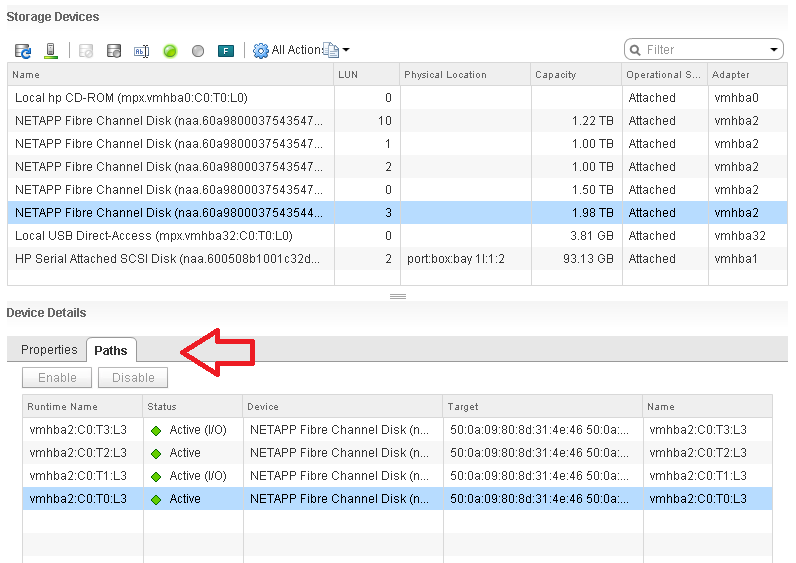796x563 pixels.
Task: Select the Local USB Direct-Access device row
Action: point(397,236)
